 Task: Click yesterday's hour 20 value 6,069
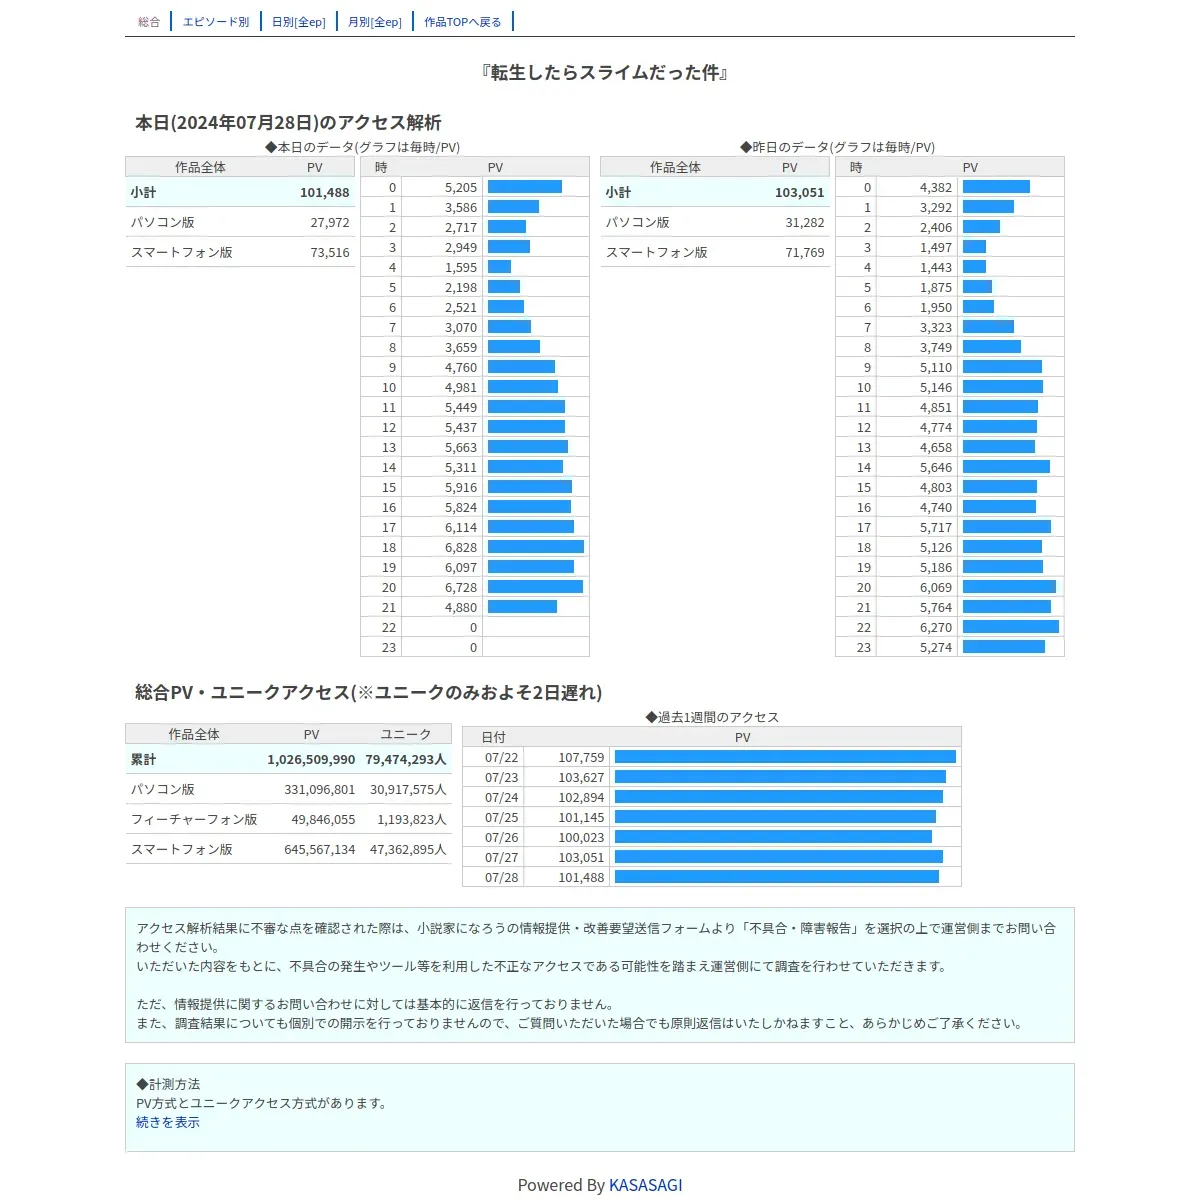(936, 587)
